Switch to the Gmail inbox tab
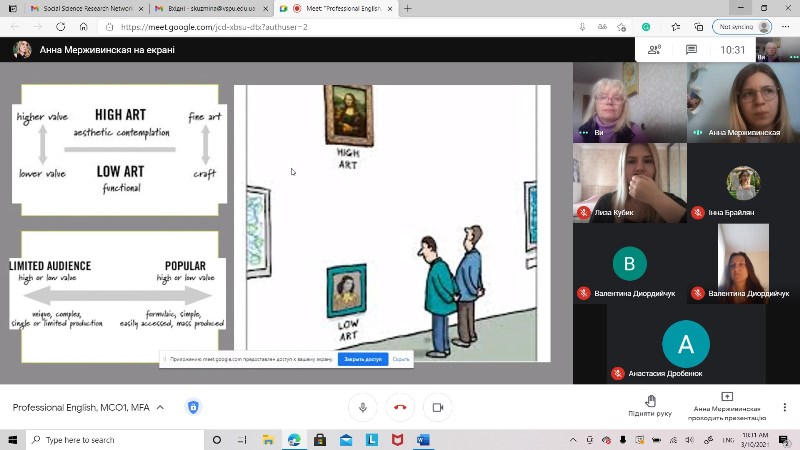Viewport: 800px width, 450px height. tap(209, 9)
